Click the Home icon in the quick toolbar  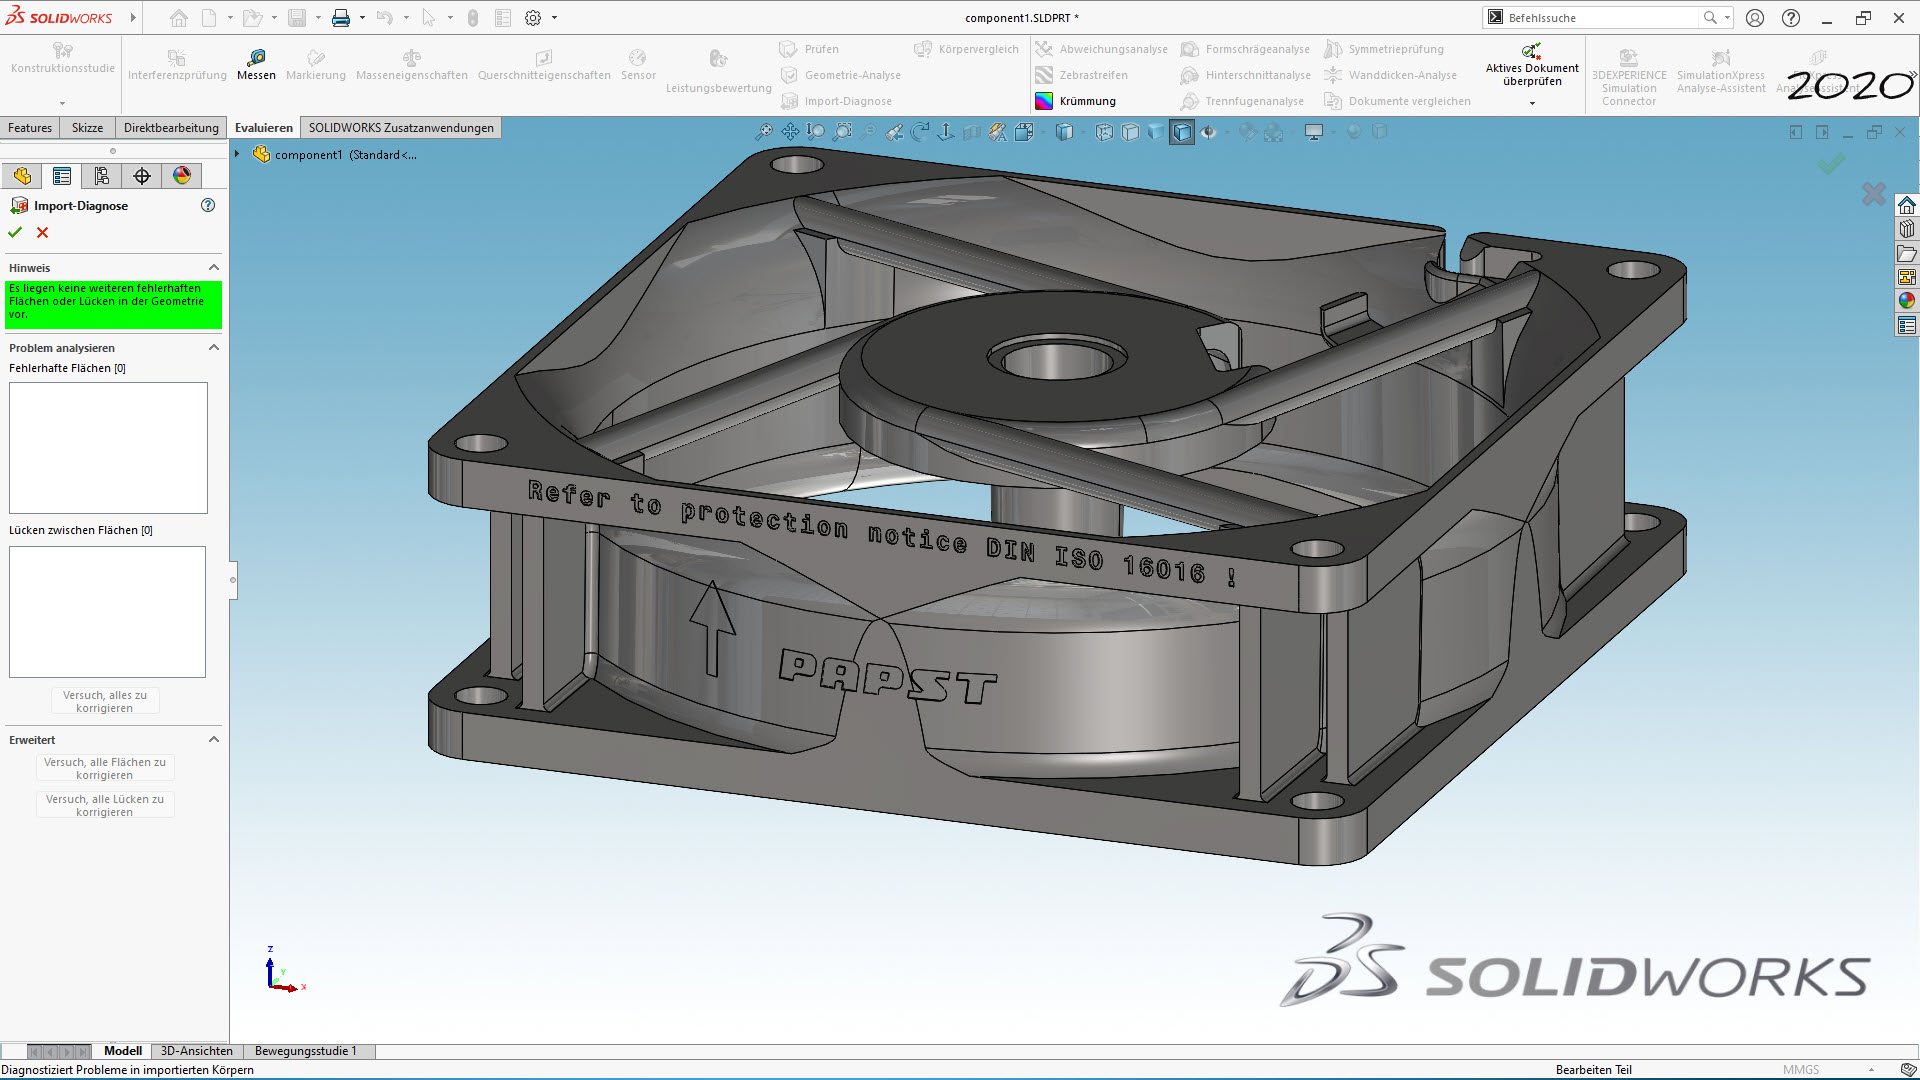click(179, 18)
